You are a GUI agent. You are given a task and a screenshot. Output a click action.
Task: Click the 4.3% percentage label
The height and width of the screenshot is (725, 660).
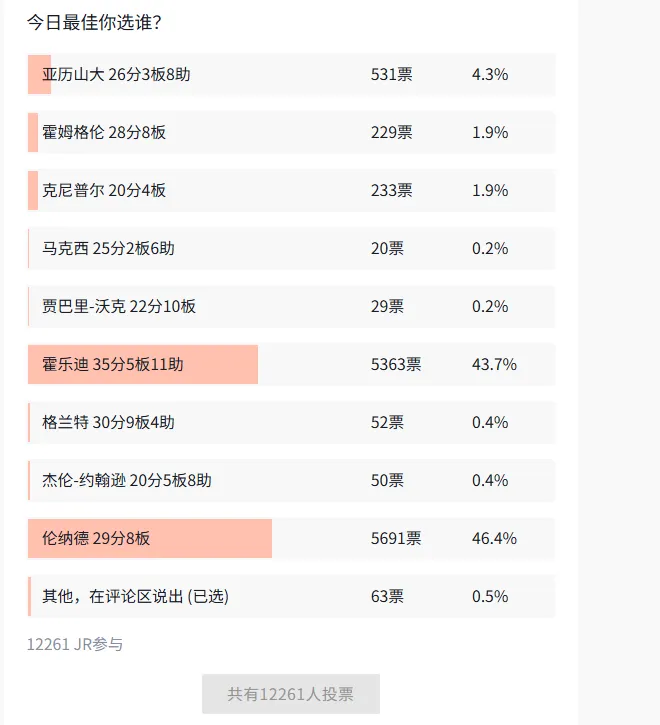490,75
